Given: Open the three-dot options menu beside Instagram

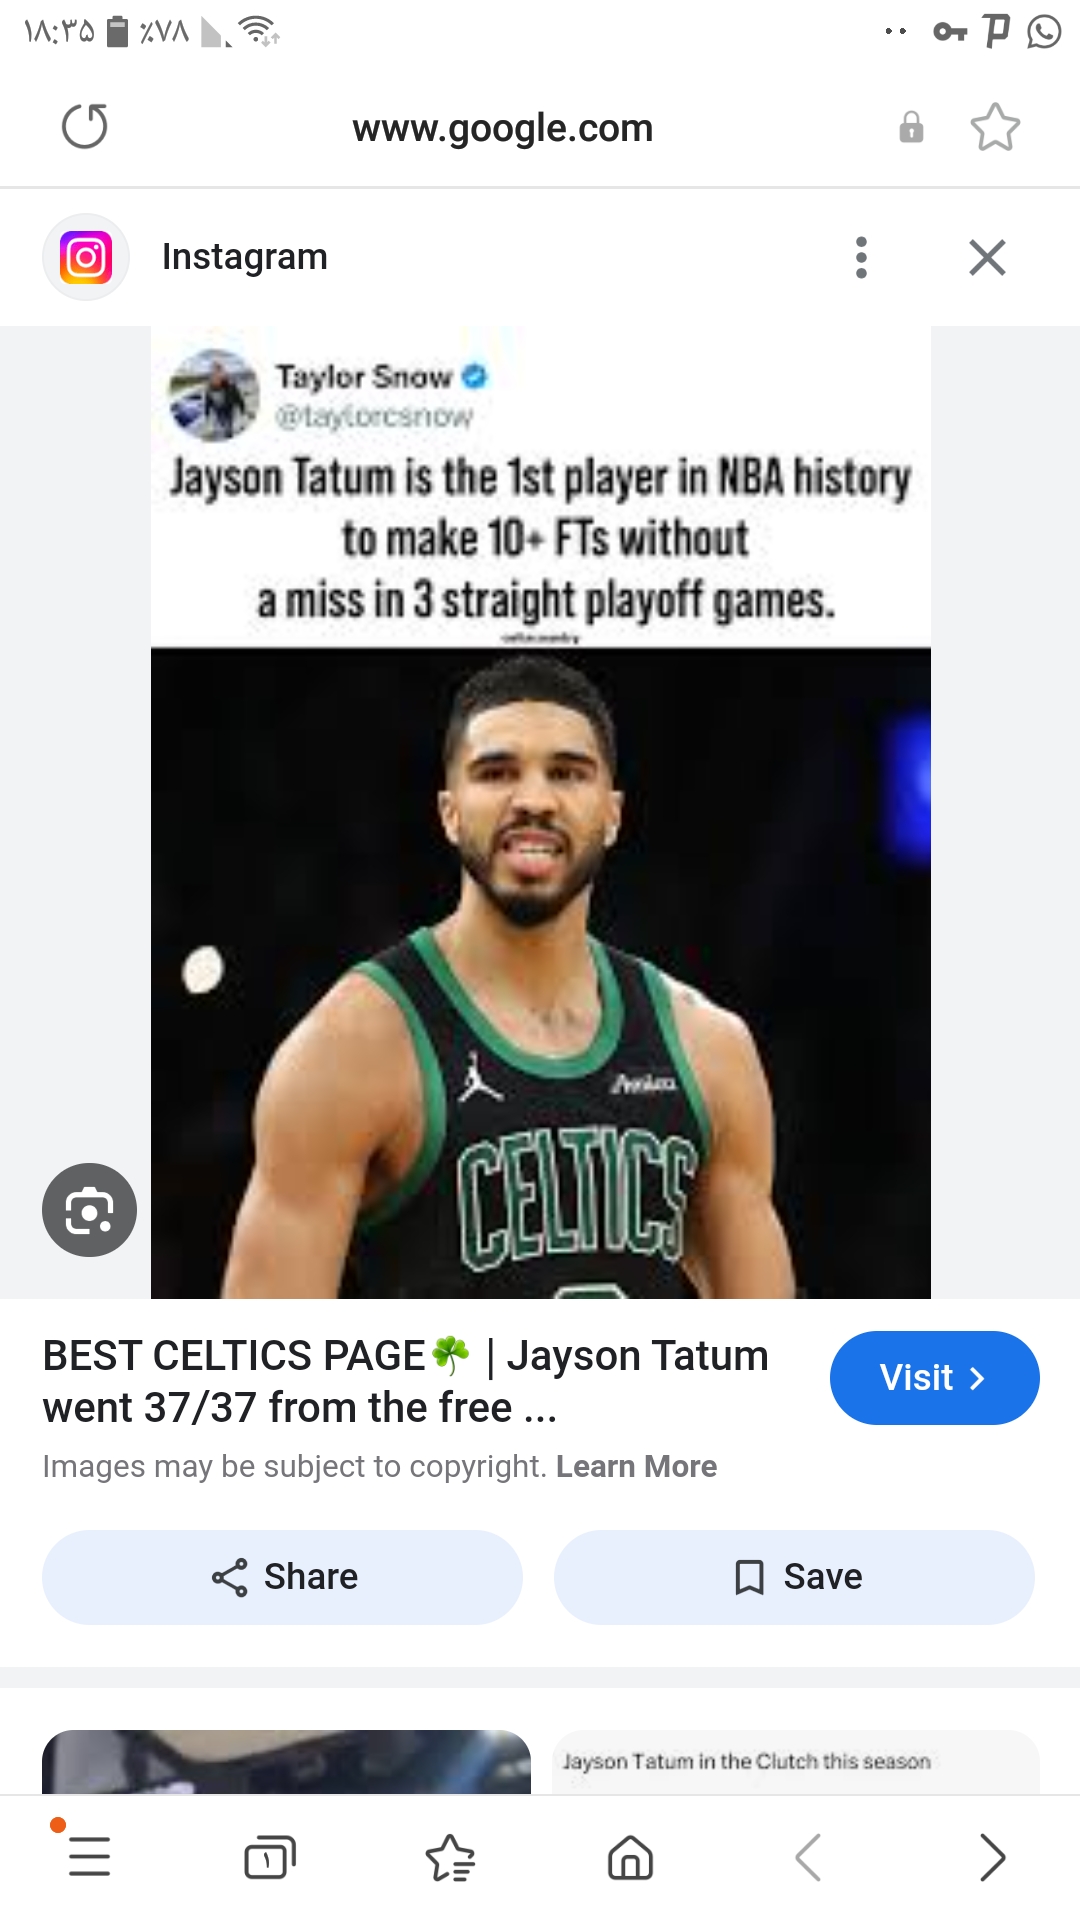Looking at the screenshot, I should (861, 257).
